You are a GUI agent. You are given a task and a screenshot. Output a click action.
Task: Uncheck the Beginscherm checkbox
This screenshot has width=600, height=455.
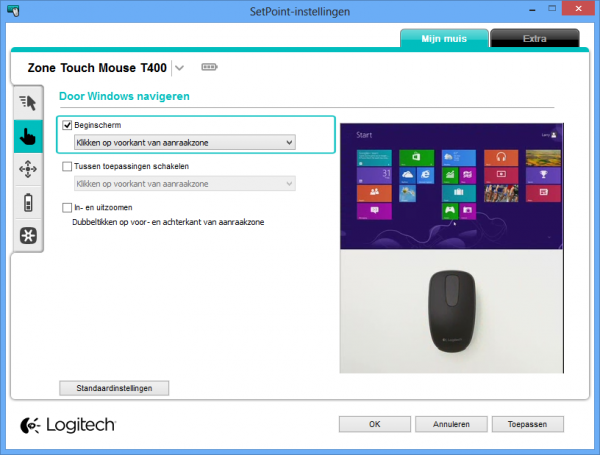67,125
